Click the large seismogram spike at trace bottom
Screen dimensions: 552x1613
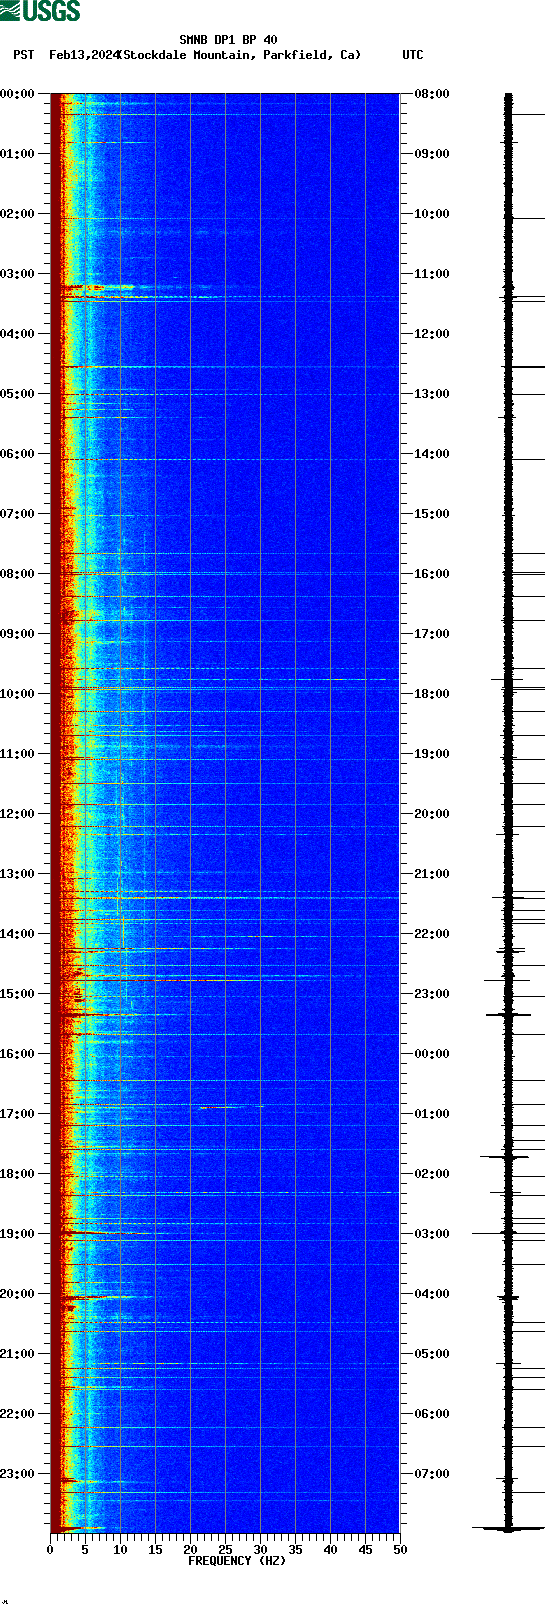[x=508, y=1528]
